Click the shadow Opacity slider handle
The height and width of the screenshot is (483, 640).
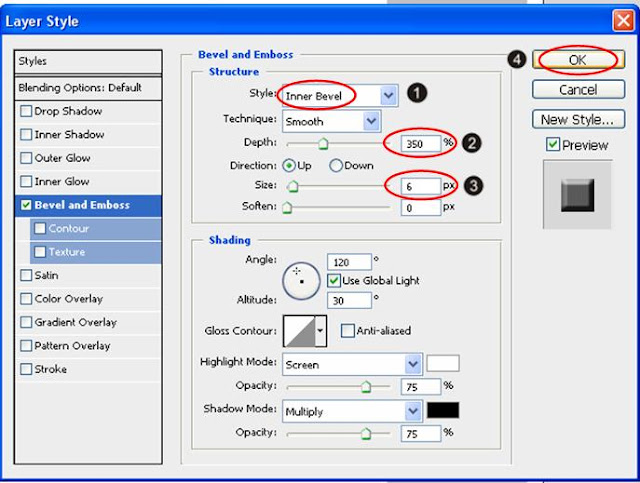366,434
